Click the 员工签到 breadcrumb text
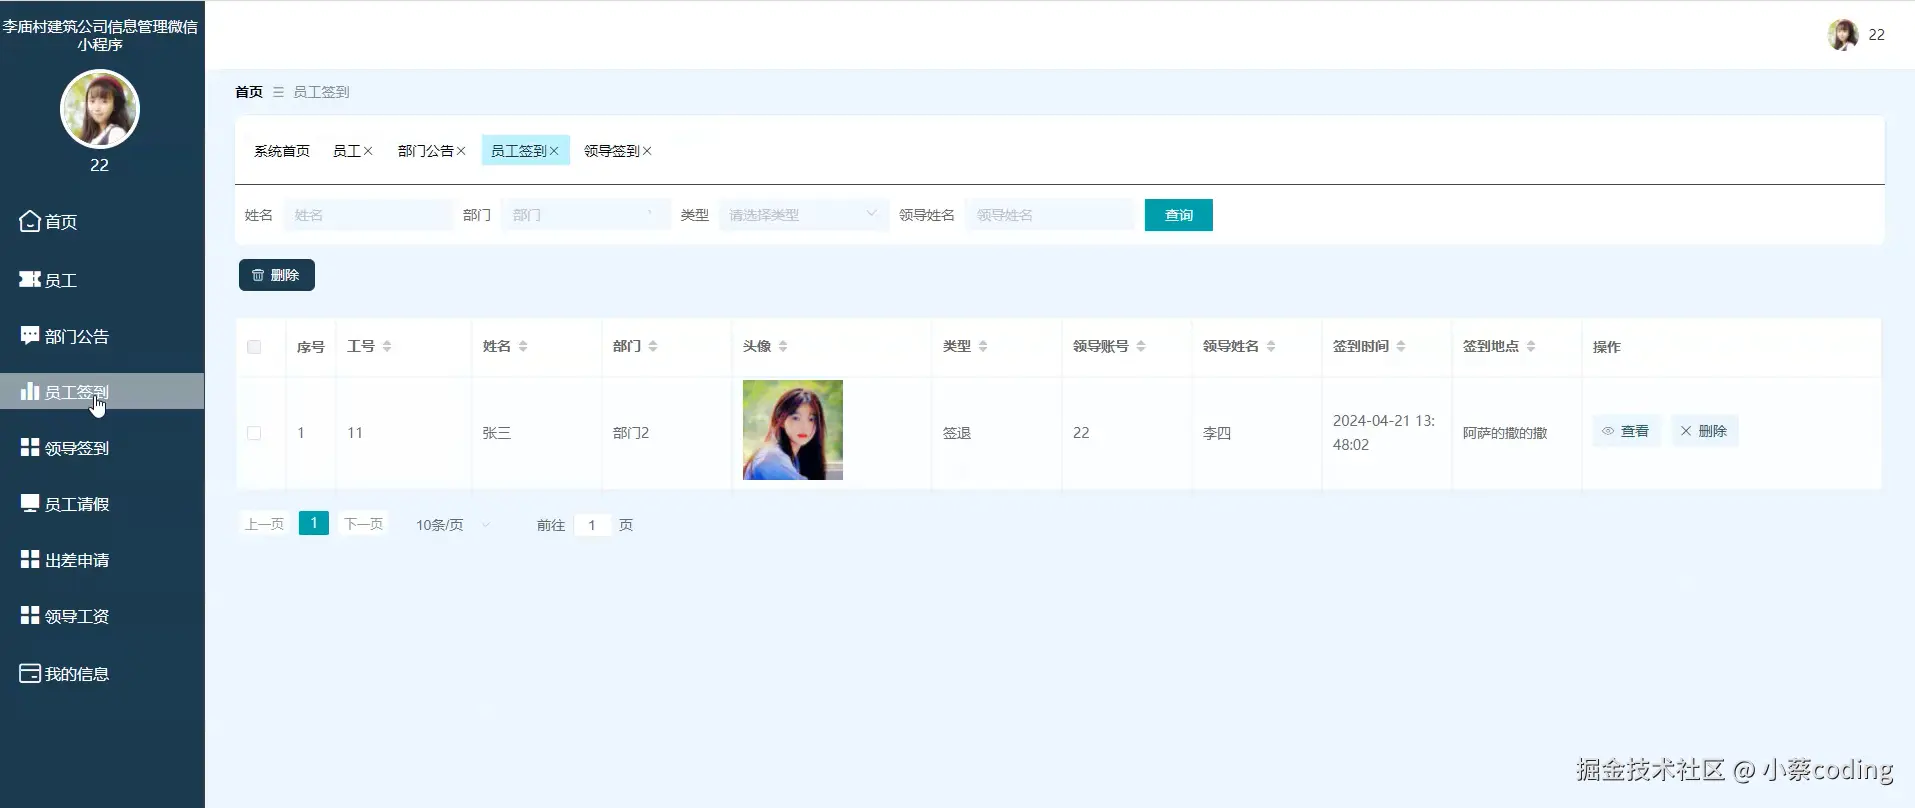Image resolution: width=1915 pixels, height=808 pixels. (321, 92)
